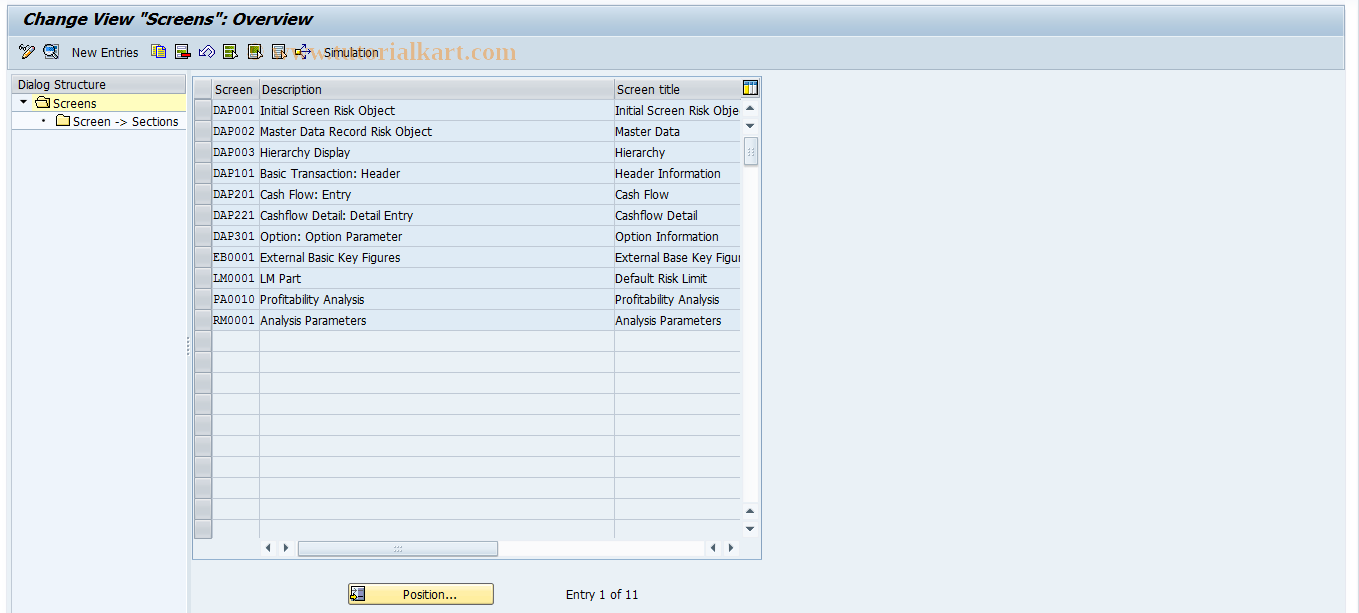Click the Screen title column header

click(677, 89)
